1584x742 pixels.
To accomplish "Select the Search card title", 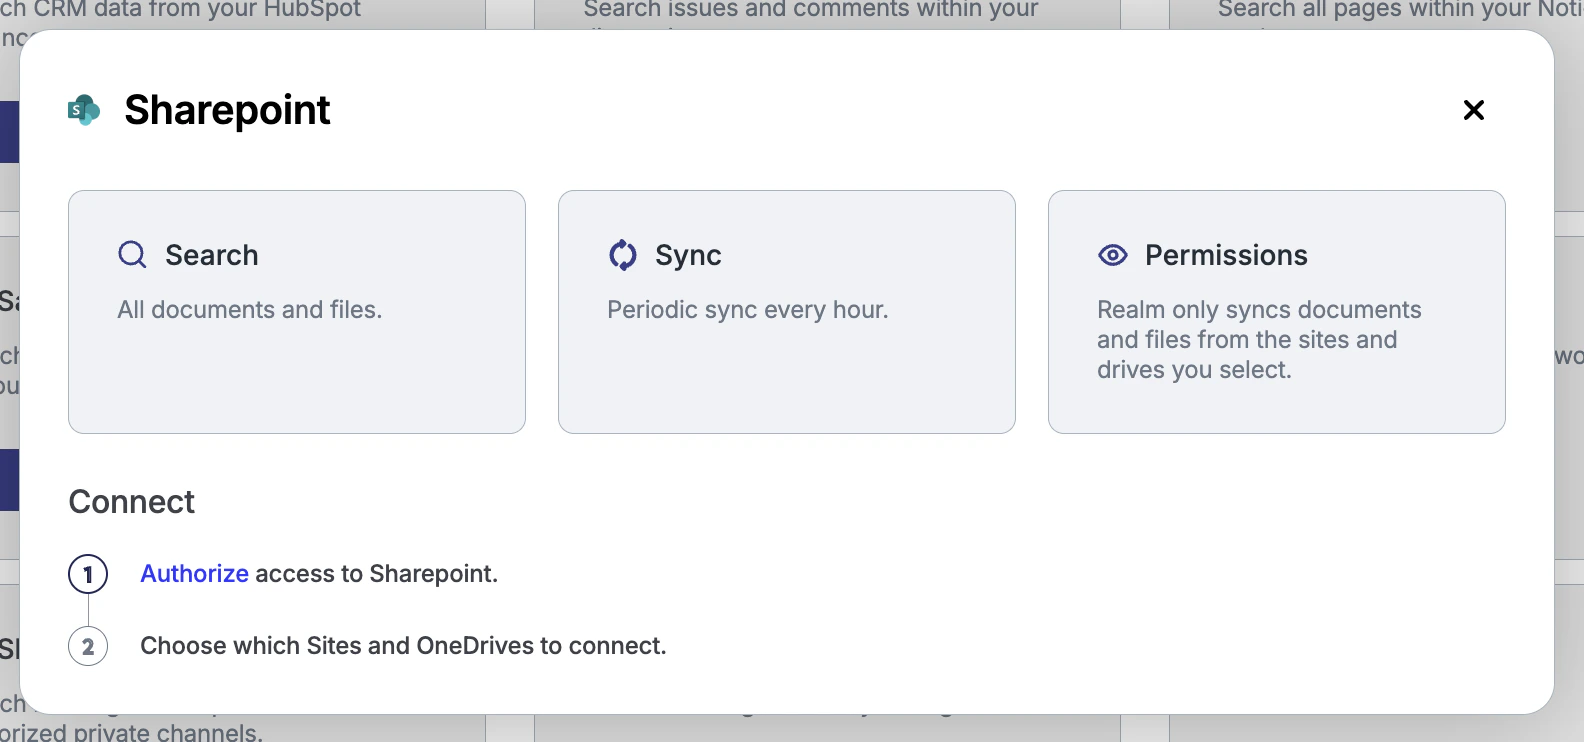I will tap(212, 255).
